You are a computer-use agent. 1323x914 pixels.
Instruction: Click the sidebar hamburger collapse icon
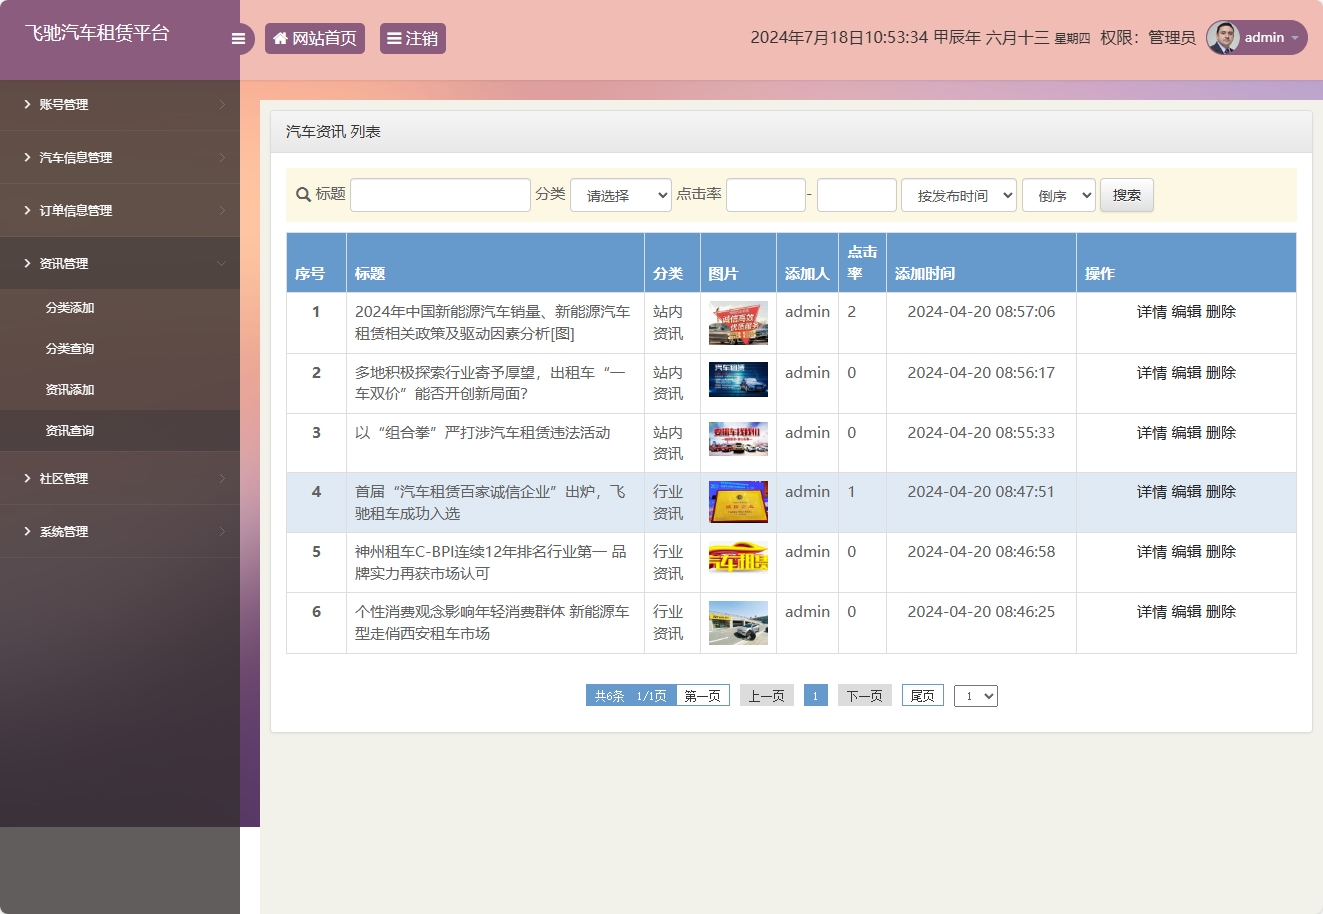coord(238,38)
